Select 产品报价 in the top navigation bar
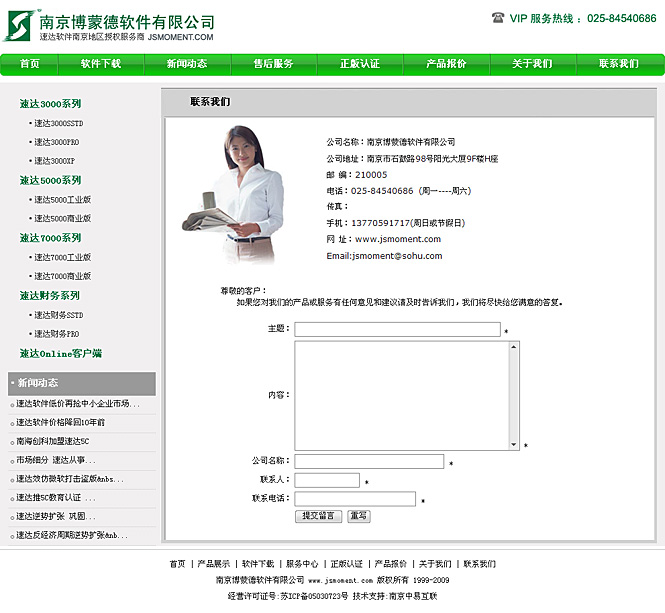This screenshot has width=665, height=613. point(446,64)
